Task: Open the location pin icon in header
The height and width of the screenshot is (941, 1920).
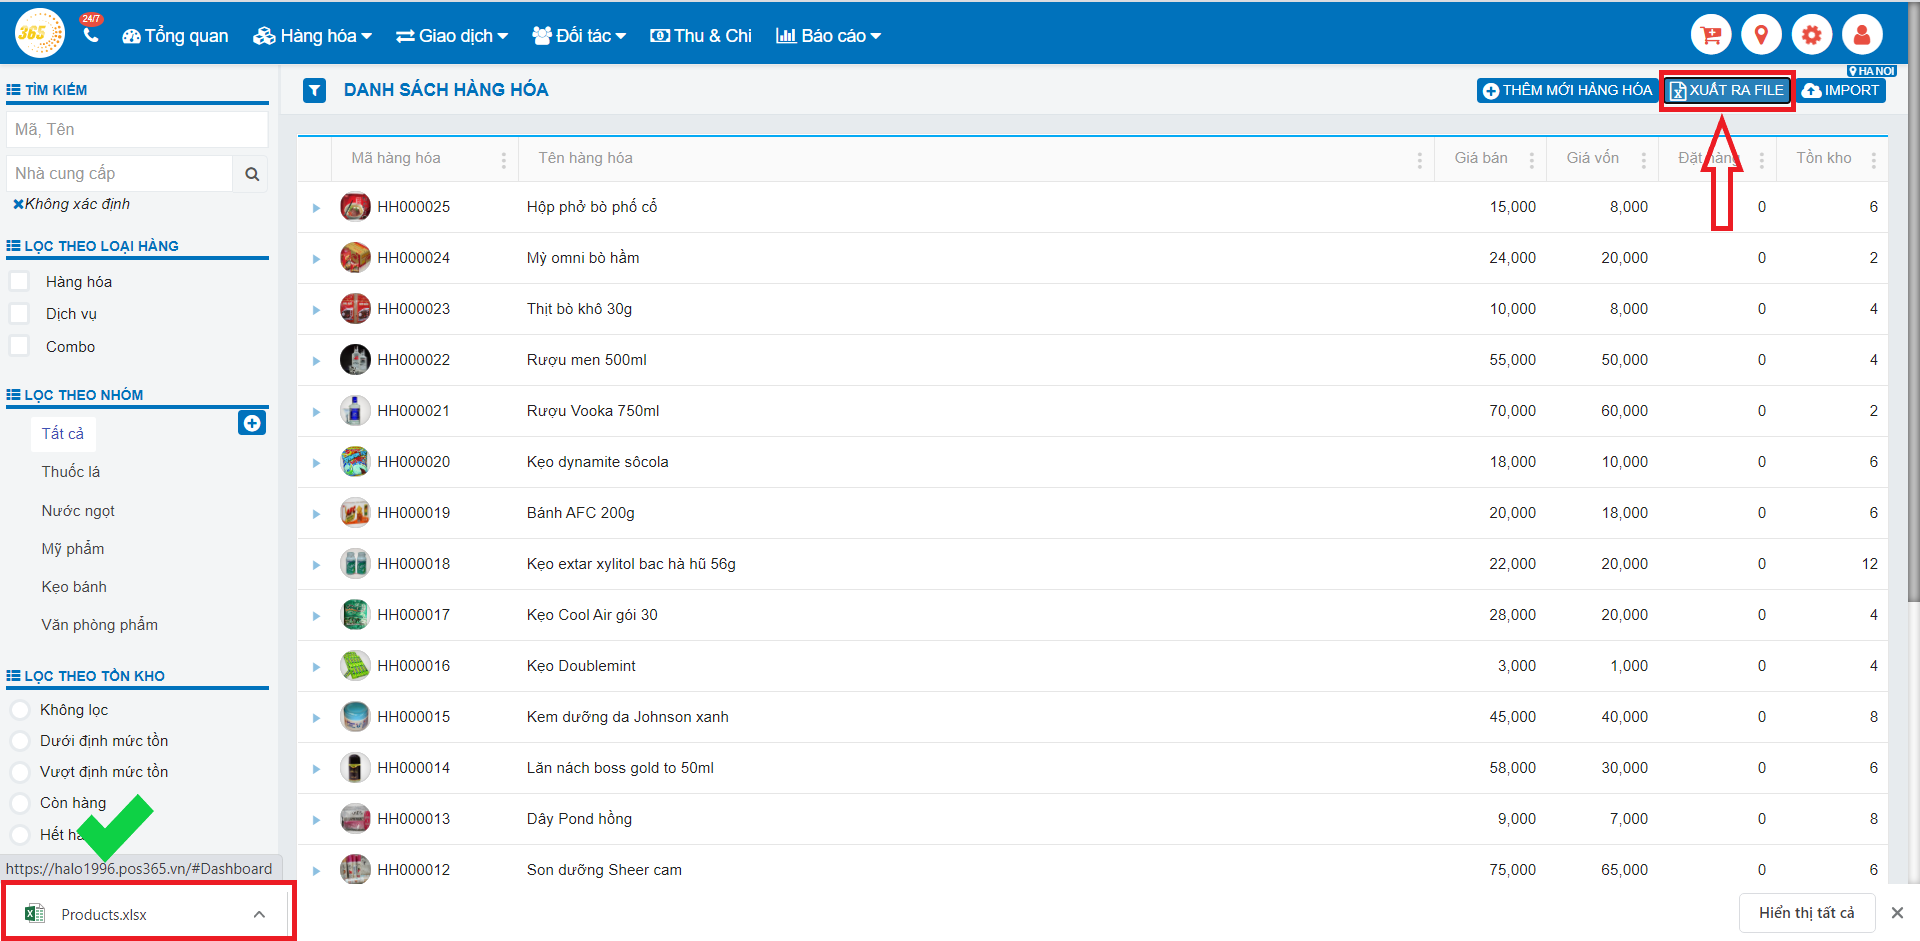Action: pyautogui.click(x=1761, y=35)
